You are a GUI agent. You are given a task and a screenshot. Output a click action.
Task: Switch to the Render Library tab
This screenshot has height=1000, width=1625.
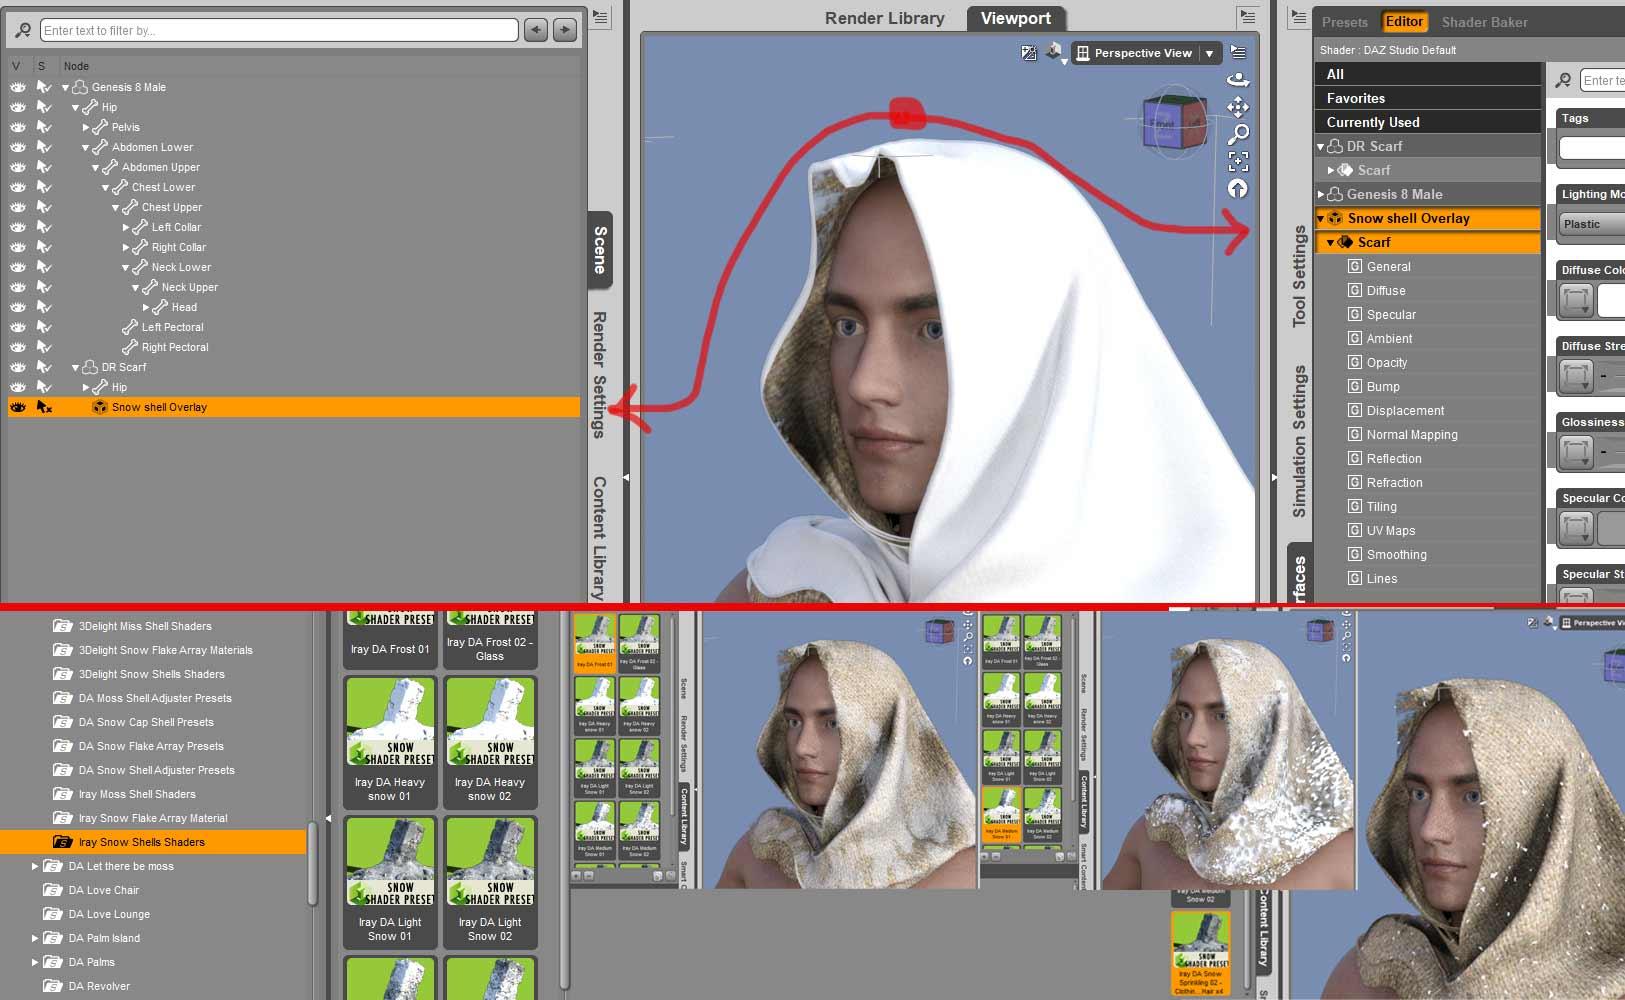tap(884, 18)
